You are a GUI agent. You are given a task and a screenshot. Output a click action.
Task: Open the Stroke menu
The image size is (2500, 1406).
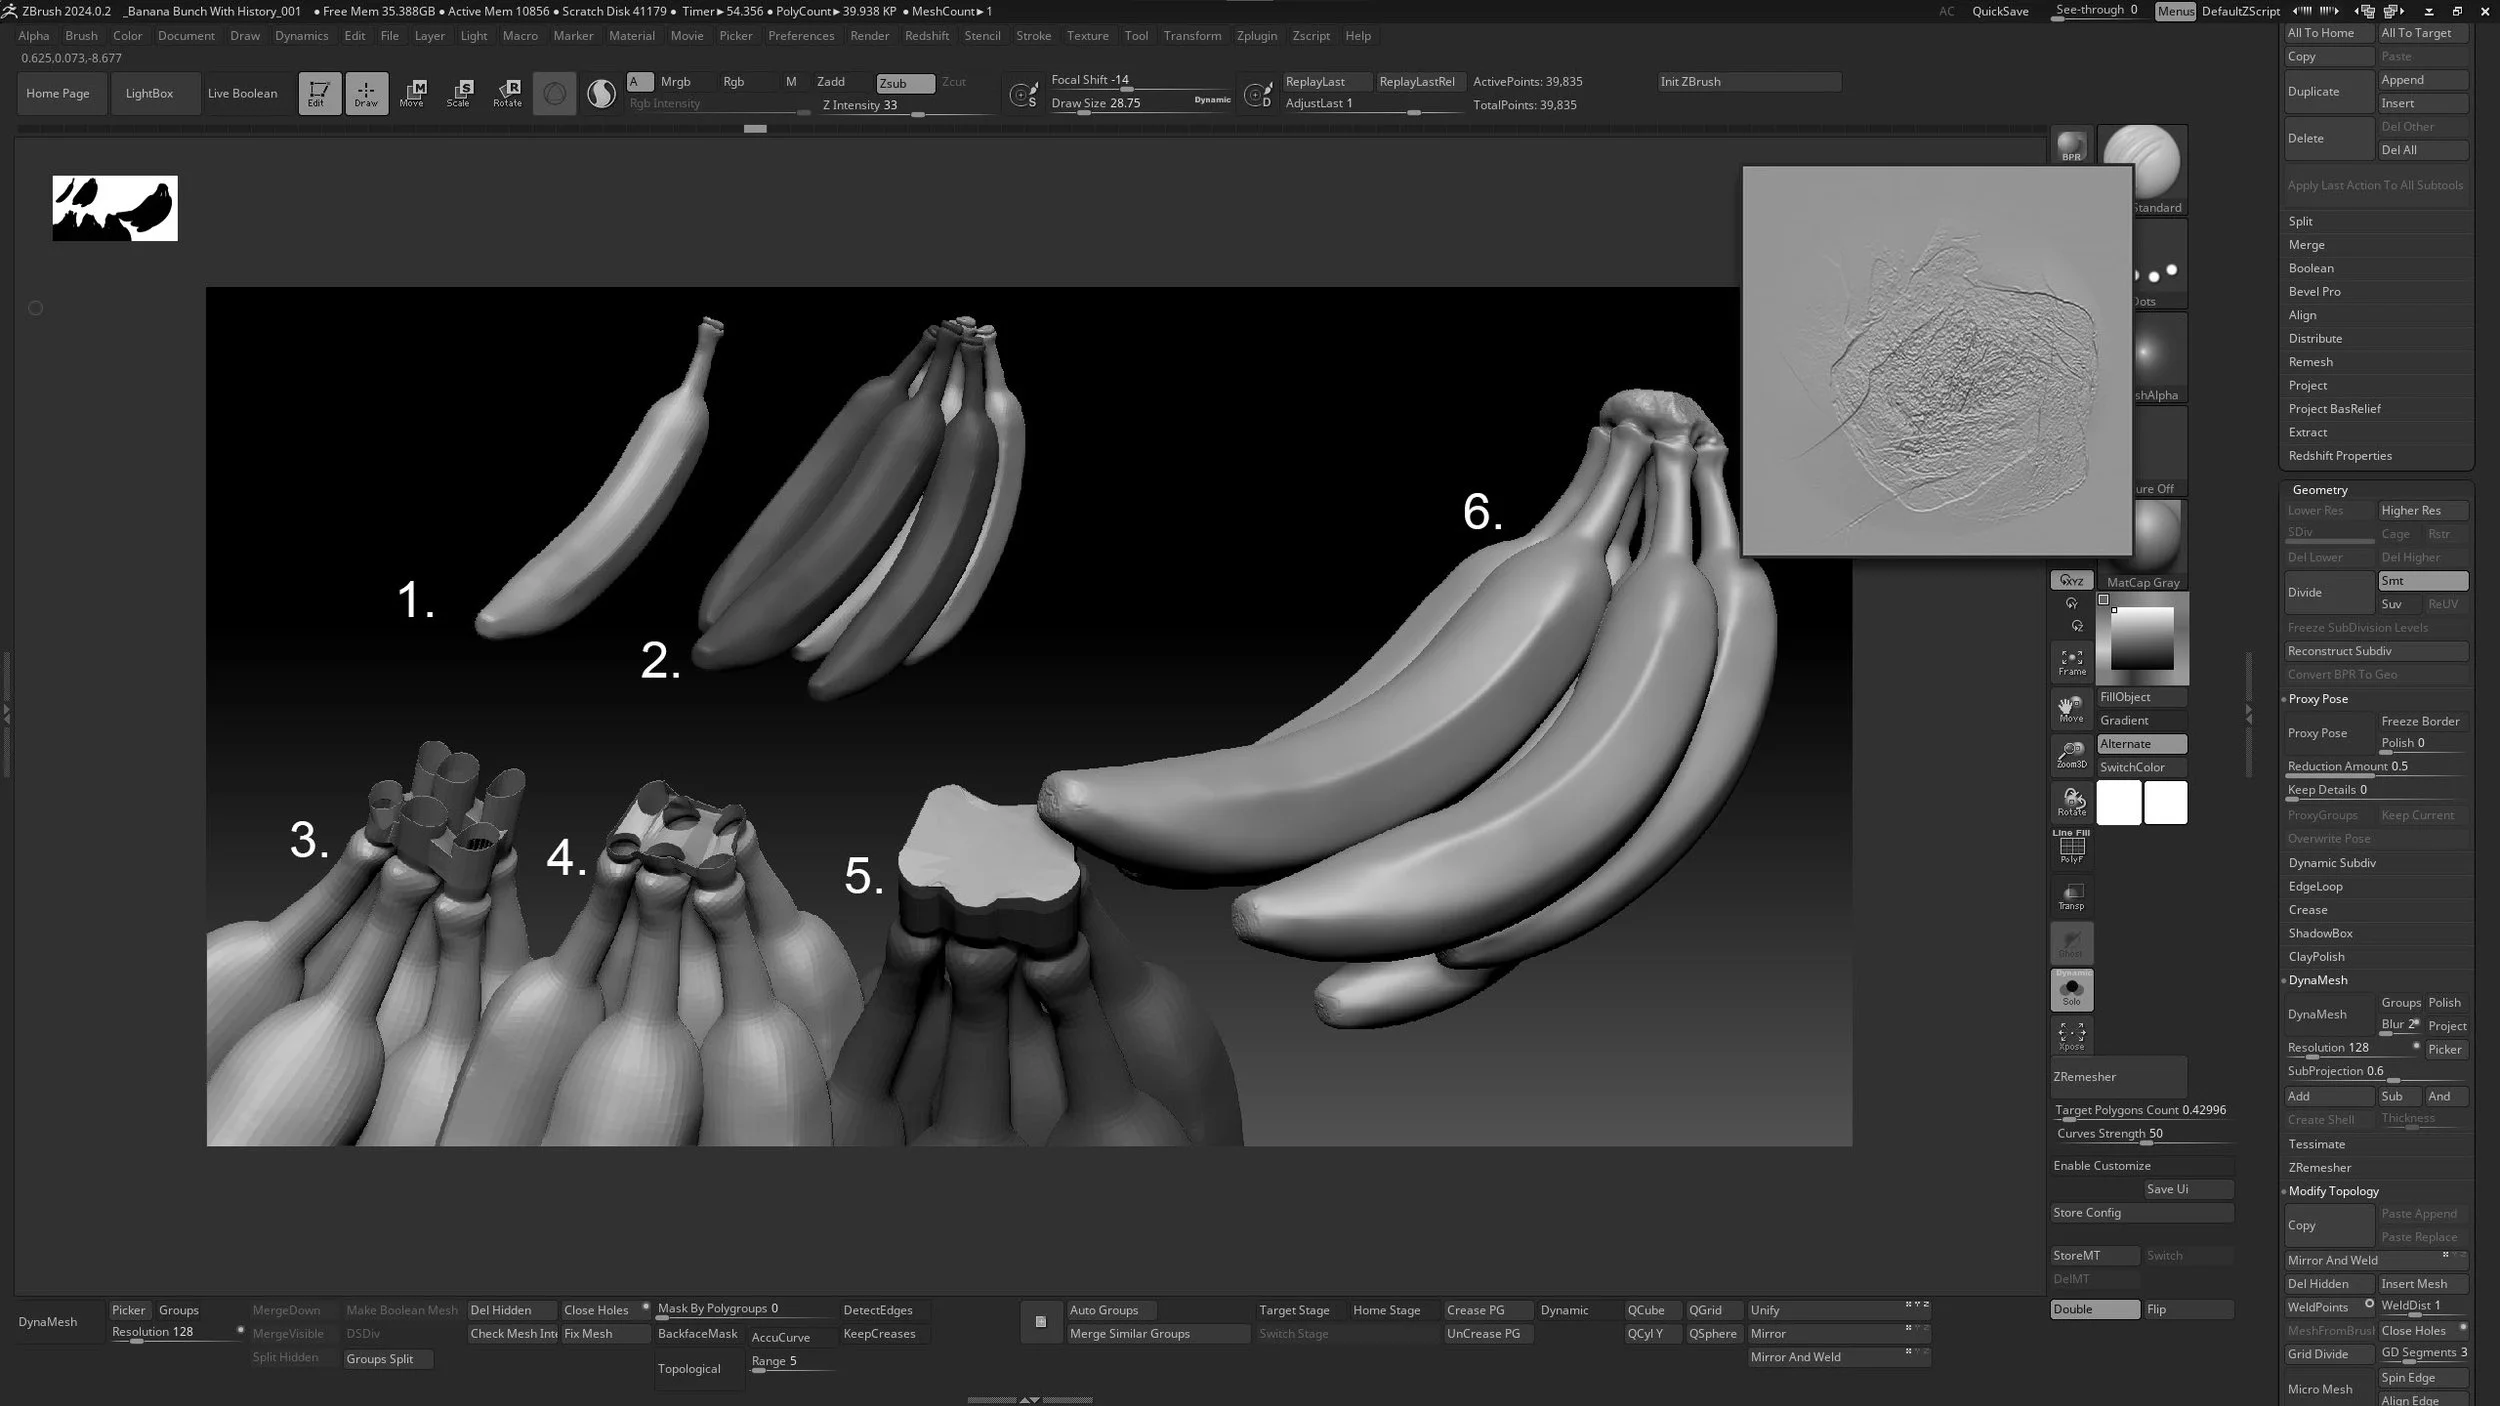pyautogui.click(x=1033, y=36)
